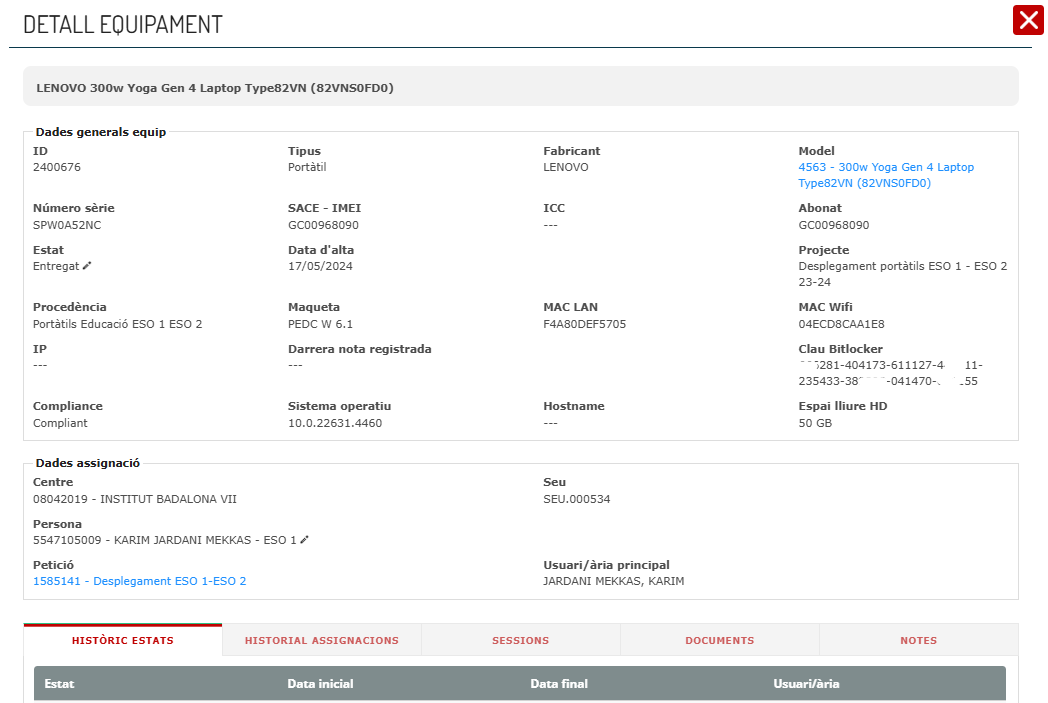Show the Notes tab
This screenshot has height=703, width=1048.
(918, 640)
